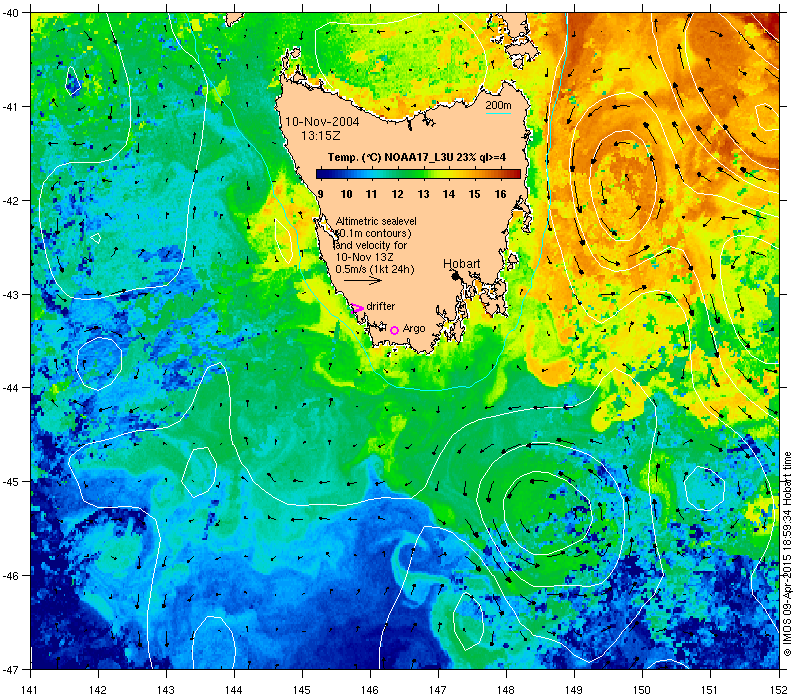Click longitude axis label '145'
The height and width of the screenshot is (700, 800).
(302, 690)
